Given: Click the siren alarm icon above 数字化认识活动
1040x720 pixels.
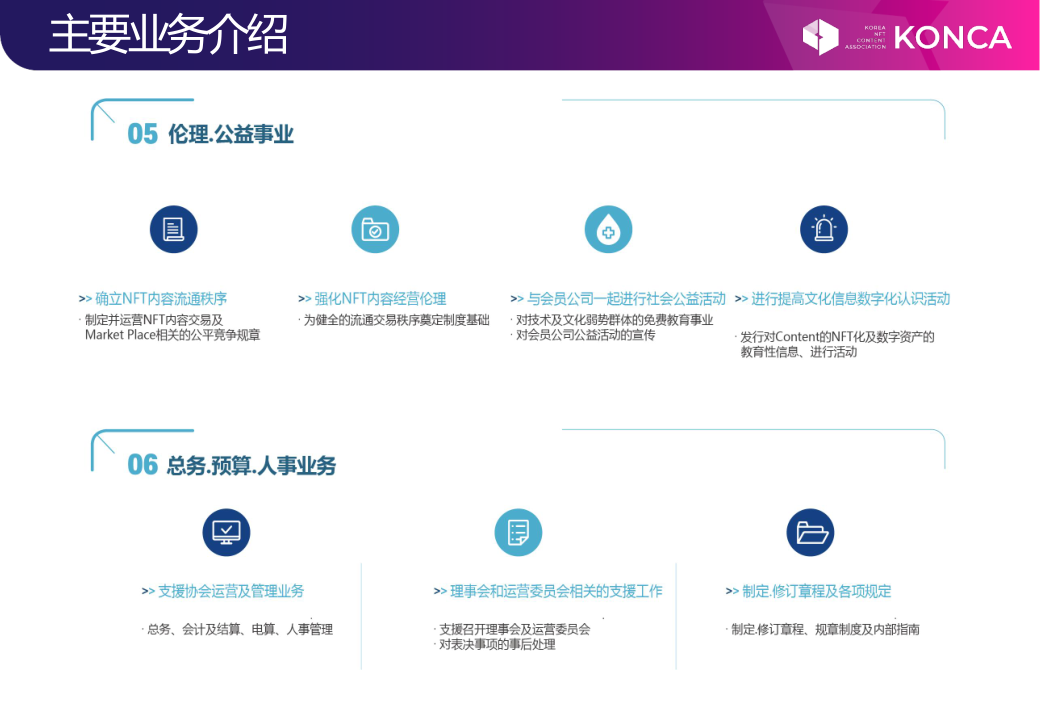Looking at the screenshot, I should pos(824,229).
